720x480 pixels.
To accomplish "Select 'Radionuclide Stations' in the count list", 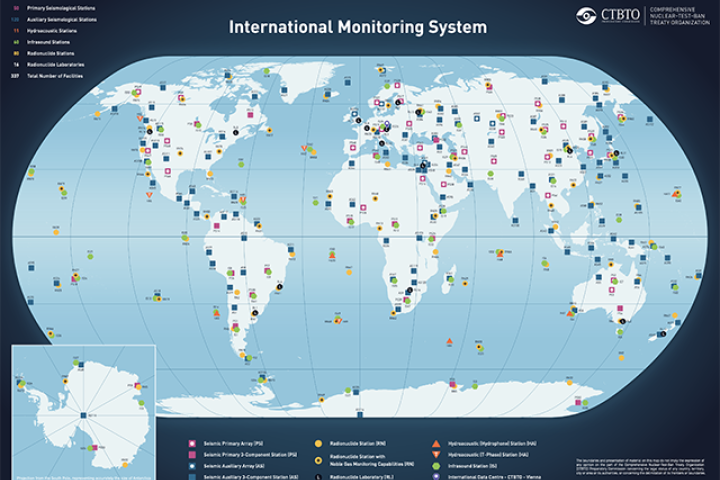I will (51, 54).
